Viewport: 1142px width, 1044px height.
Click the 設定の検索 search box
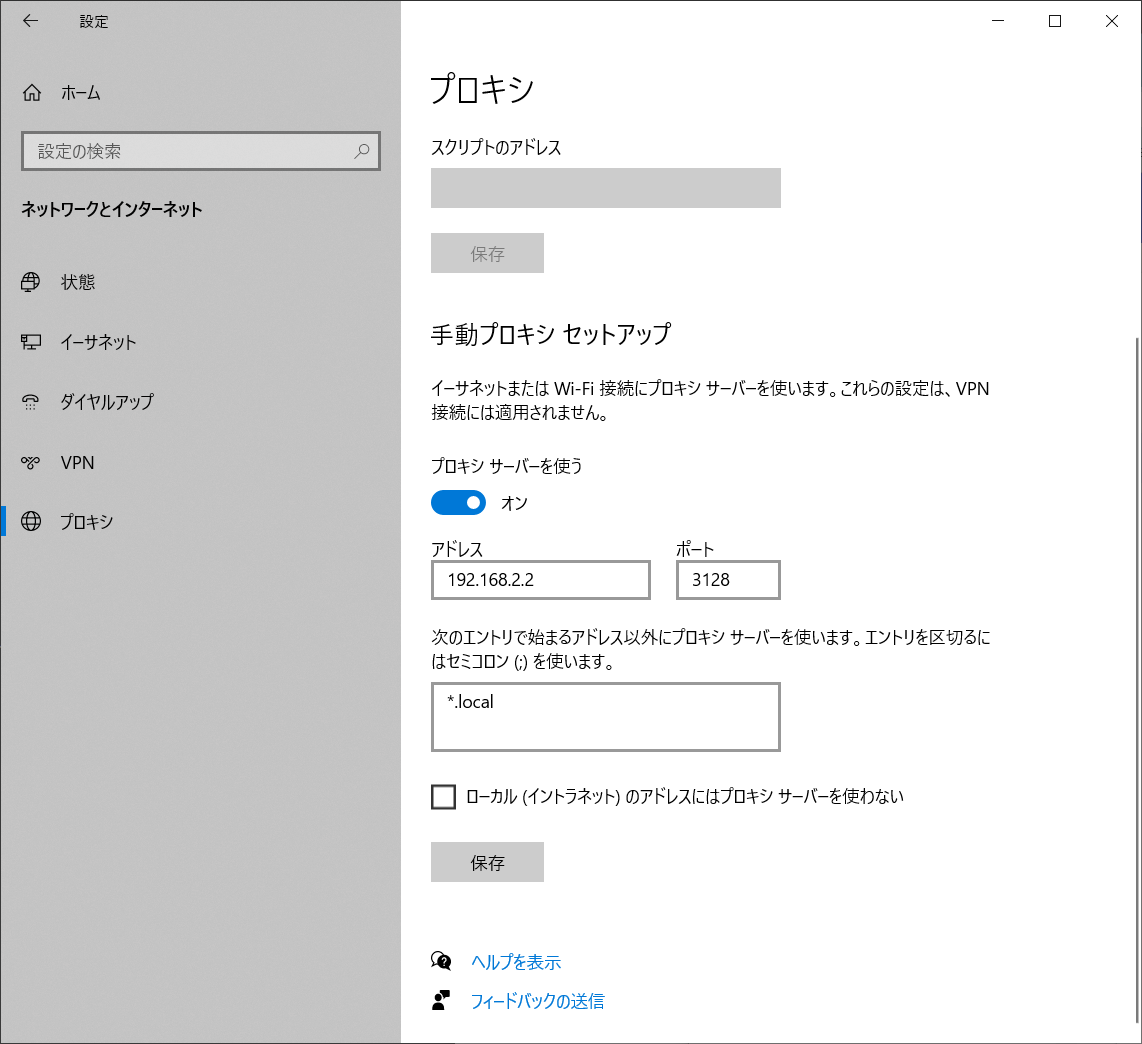(x=190, y=151)
